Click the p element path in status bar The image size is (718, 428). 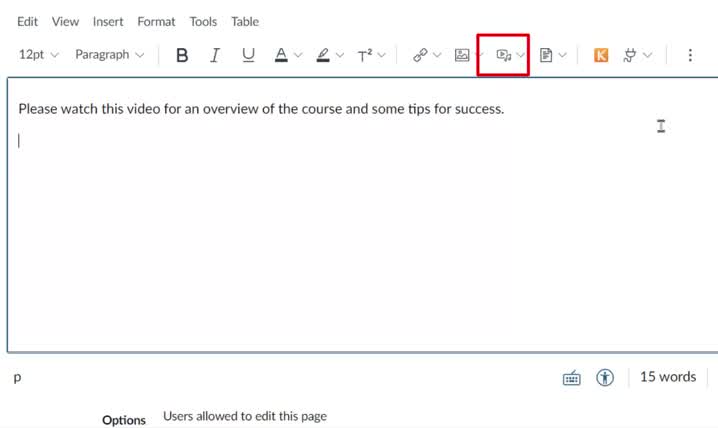(x=17, y=378)
